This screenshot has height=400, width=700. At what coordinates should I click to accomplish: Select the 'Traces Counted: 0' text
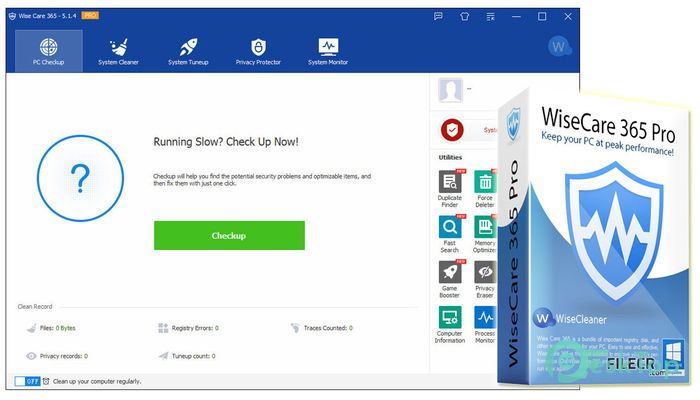(328, 328)
